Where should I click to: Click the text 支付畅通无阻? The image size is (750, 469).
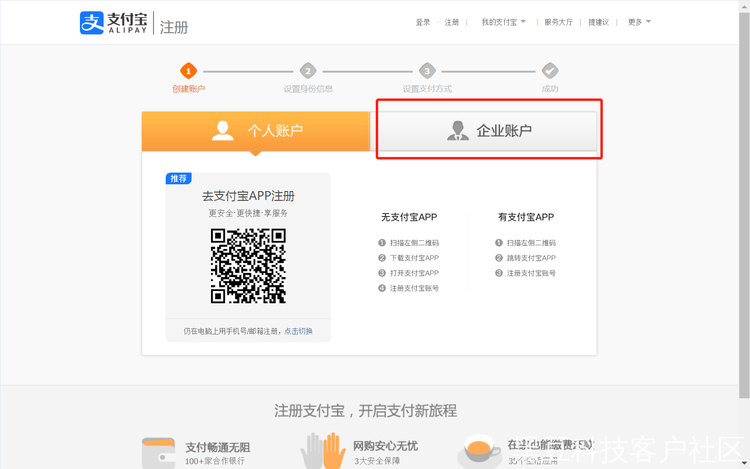point(218,447)
